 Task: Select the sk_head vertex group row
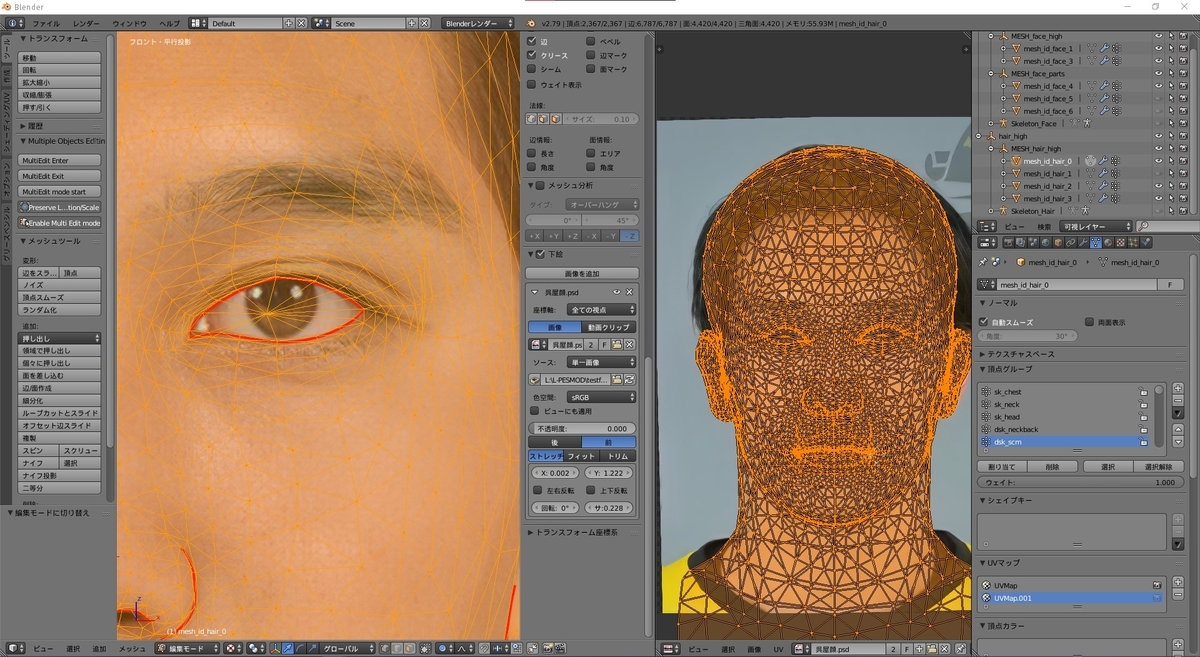point(1063,417)
